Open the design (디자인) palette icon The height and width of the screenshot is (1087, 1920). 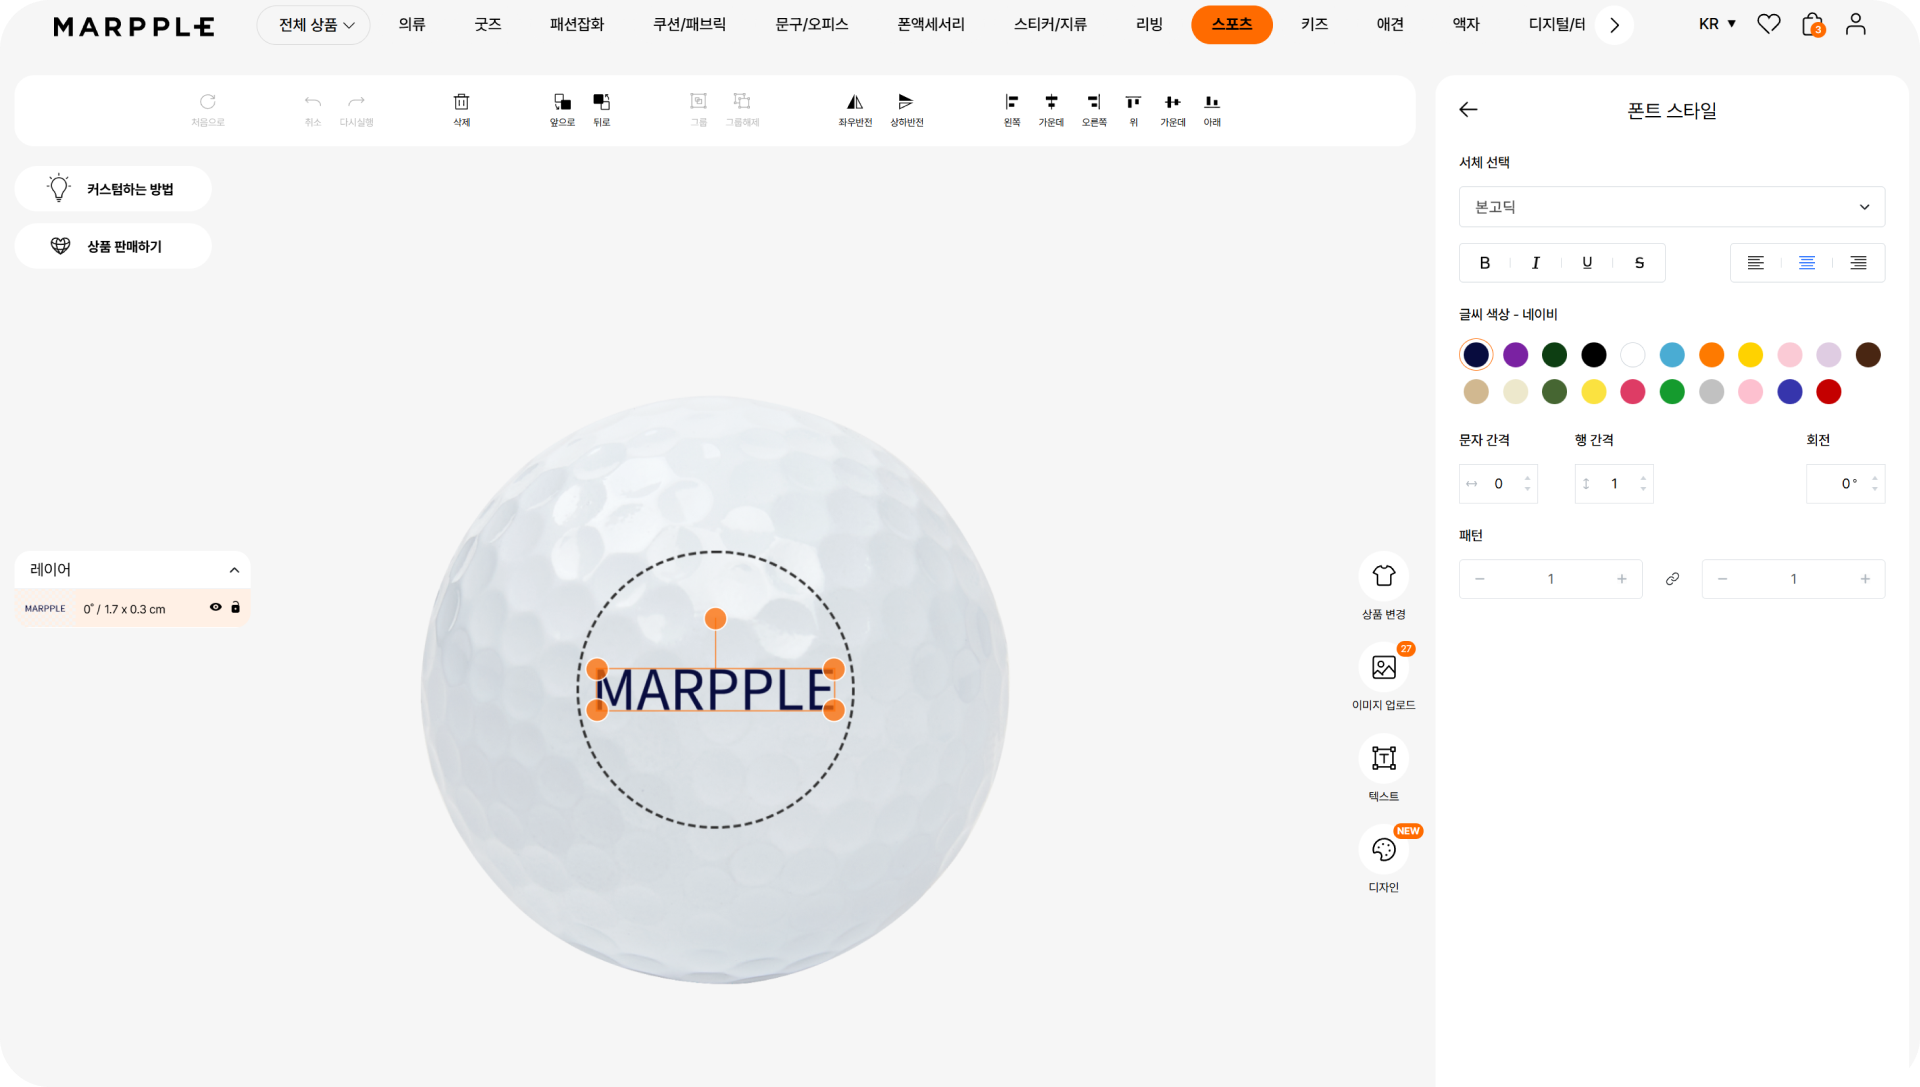coord(1384,849)
